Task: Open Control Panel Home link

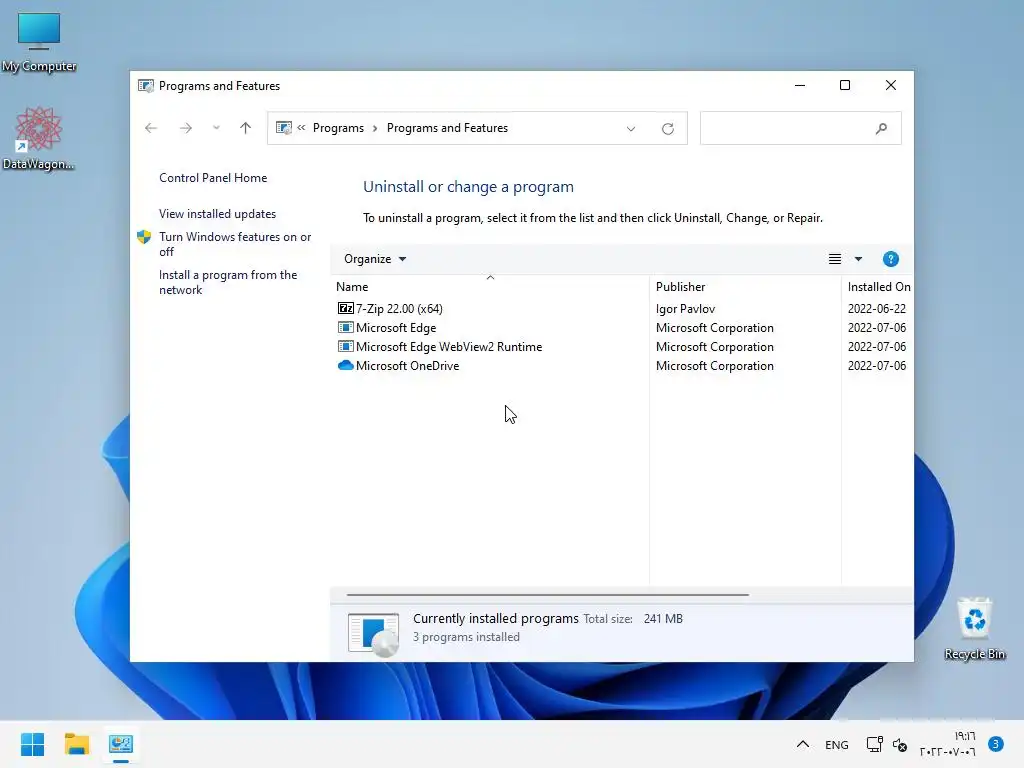Action: (213, 178)
